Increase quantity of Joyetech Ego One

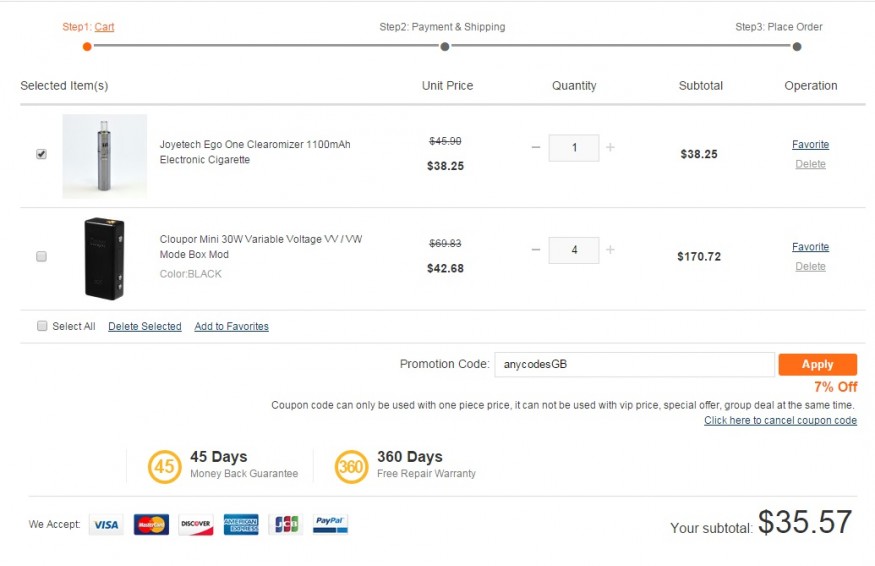[x=610, y=147]
